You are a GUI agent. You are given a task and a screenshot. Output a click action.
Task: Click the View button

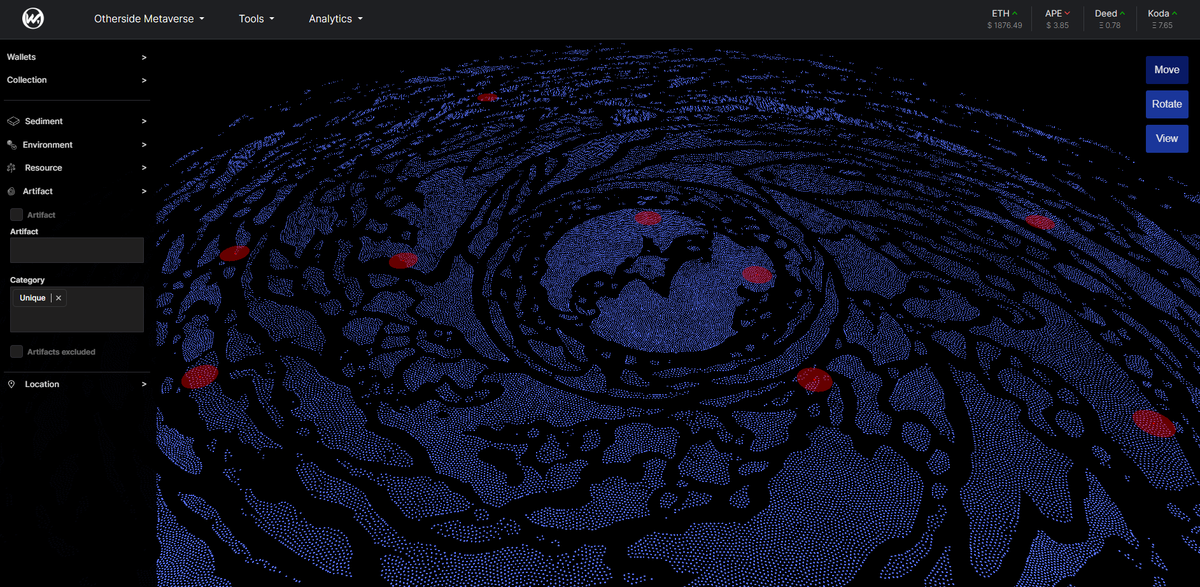pyautogui.click(x=1167, y=138)
